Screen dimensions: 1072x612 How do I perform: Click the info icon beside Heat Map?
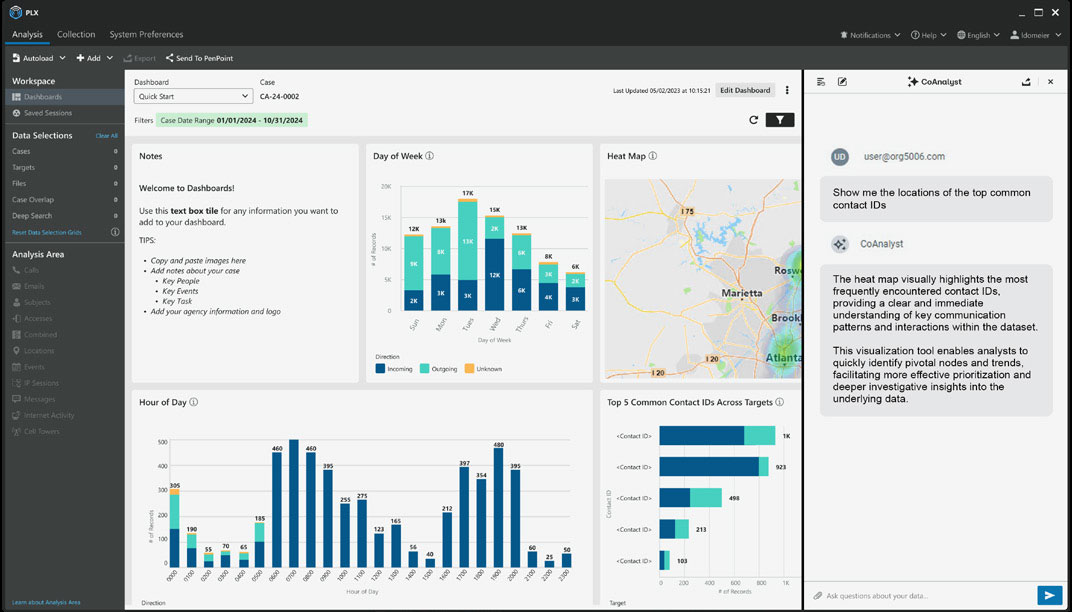coord(653,156)
